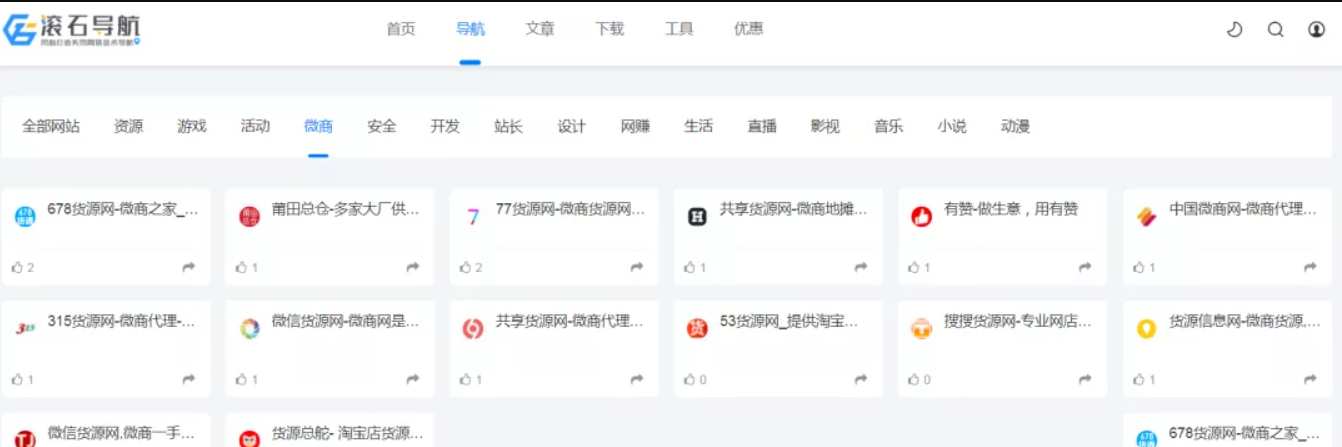The height and width of the screenshot is (447, 1342).
Task: Go to 首页 in top navigation
Action: click(x=401, y=29)
